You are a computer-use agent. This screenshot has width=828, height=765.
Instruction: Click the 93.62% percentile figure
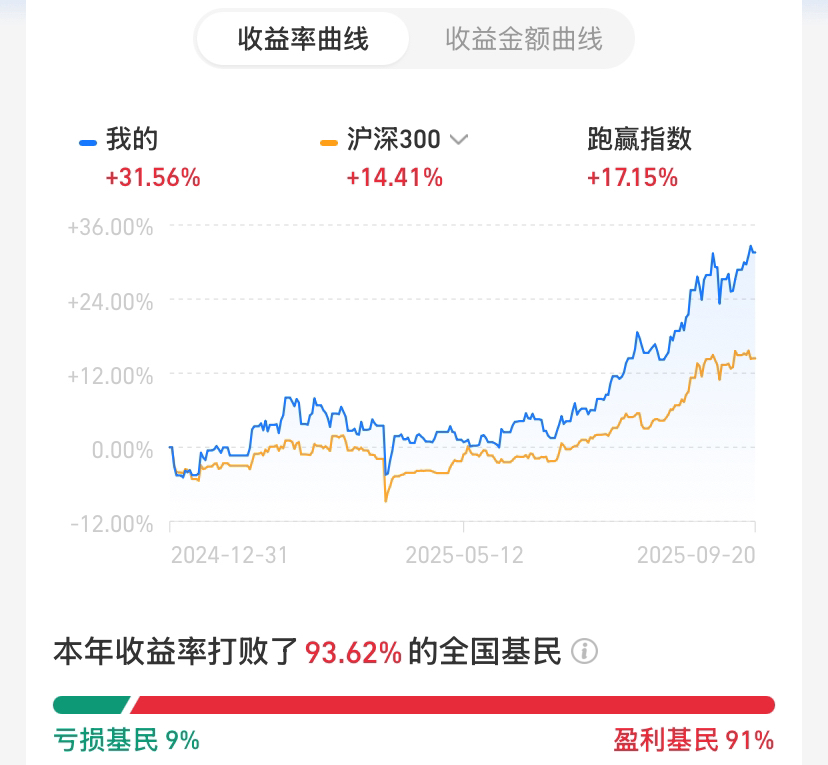353,652
